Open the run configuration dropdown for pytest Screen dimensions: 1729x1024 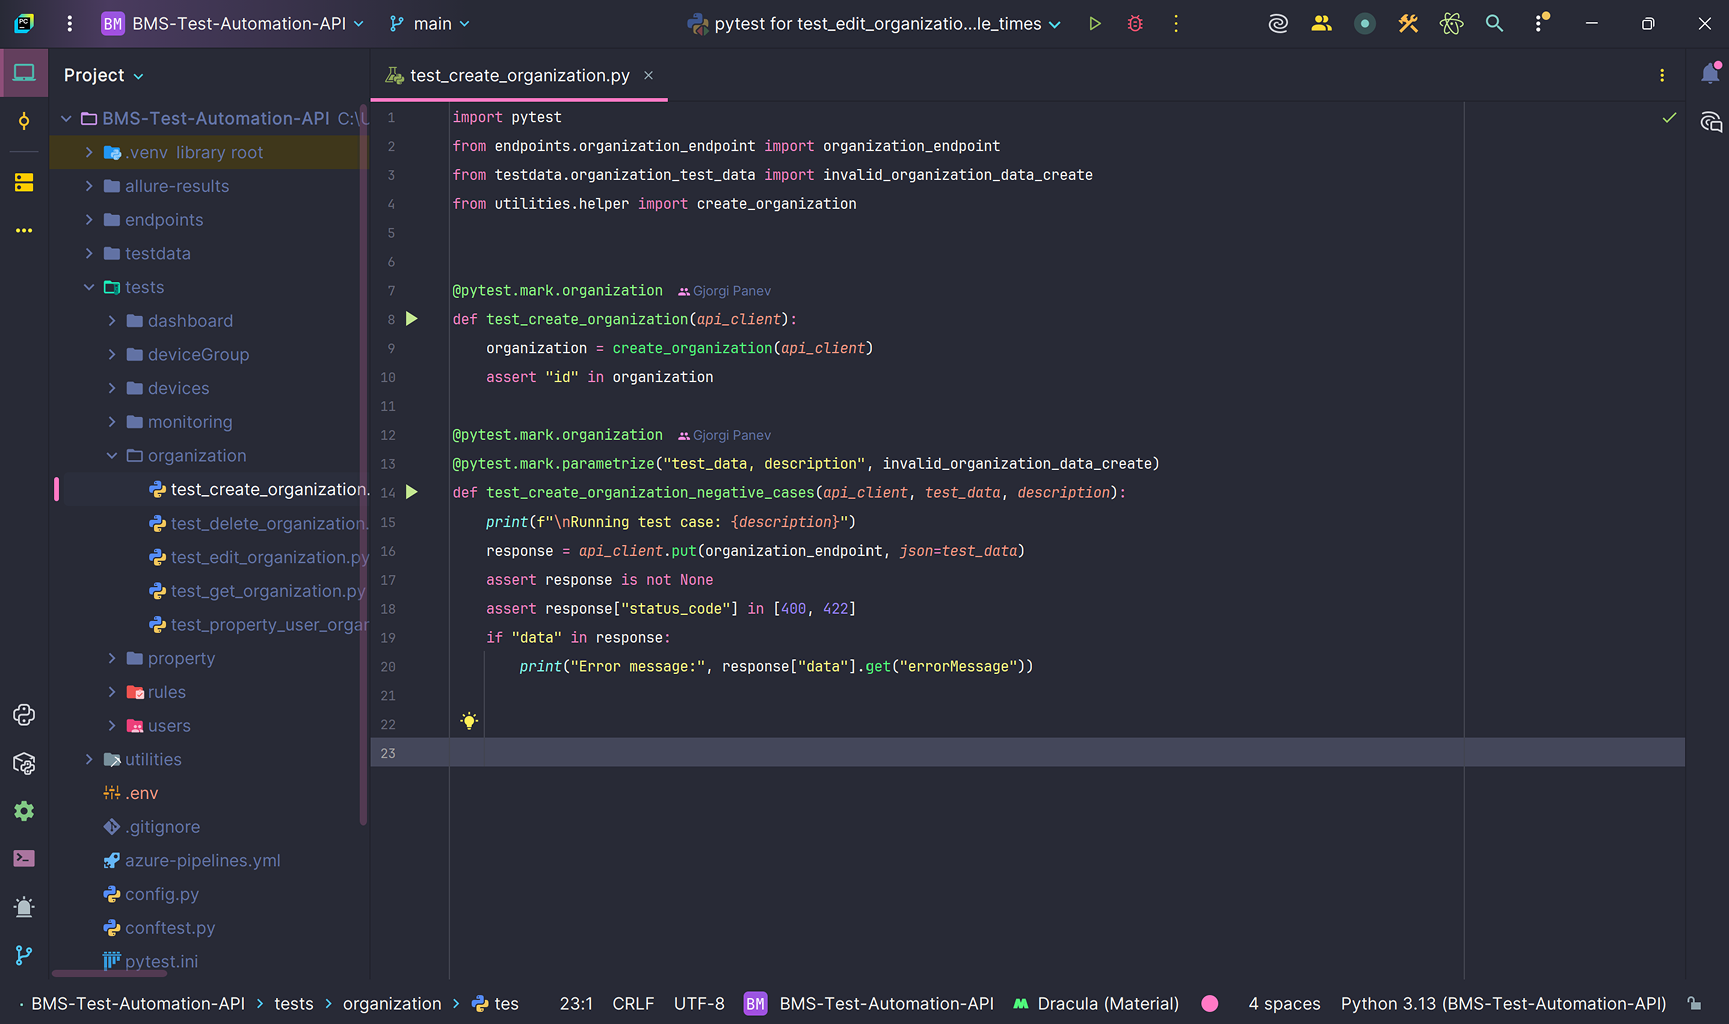click(1054, 23)
